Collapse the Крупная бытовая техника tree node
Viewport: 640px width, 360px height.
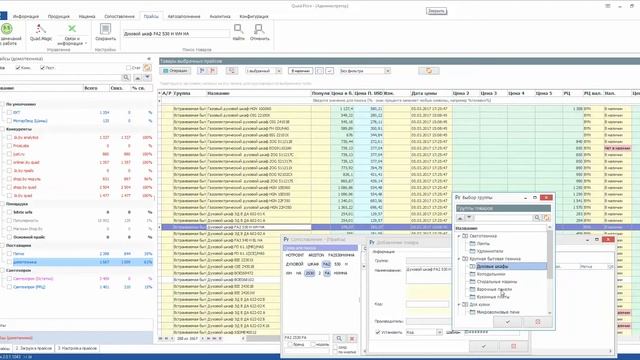(x=459, y=259)
